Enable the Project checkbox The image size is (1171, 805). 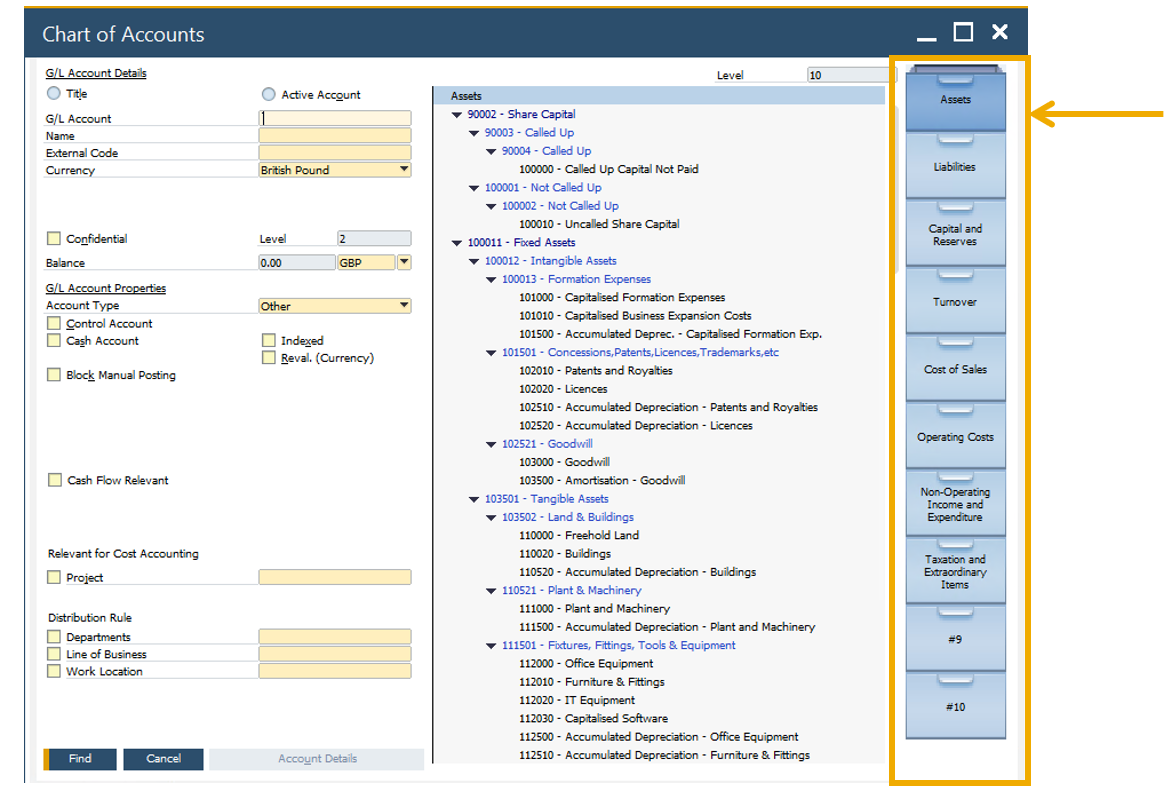point(54,577)
